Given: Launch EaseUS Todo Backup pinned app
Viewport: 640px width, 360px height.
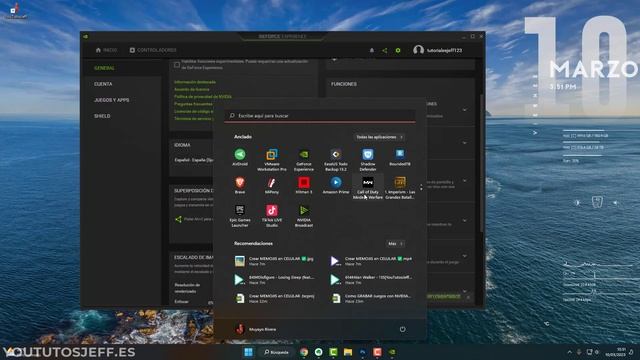Looking at the screenshot, I should coord(336,160).
